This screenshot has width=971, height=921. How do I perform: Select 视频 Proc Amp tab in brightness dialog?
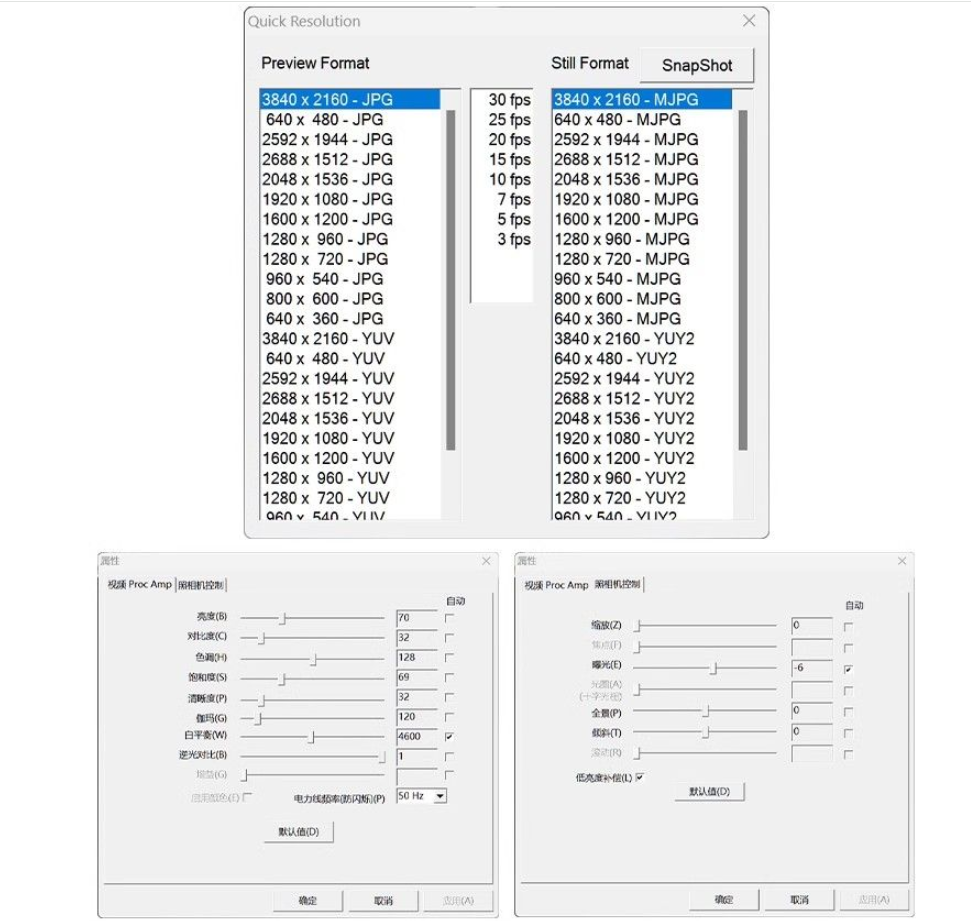pyautogui.click(x=139, y=584)
